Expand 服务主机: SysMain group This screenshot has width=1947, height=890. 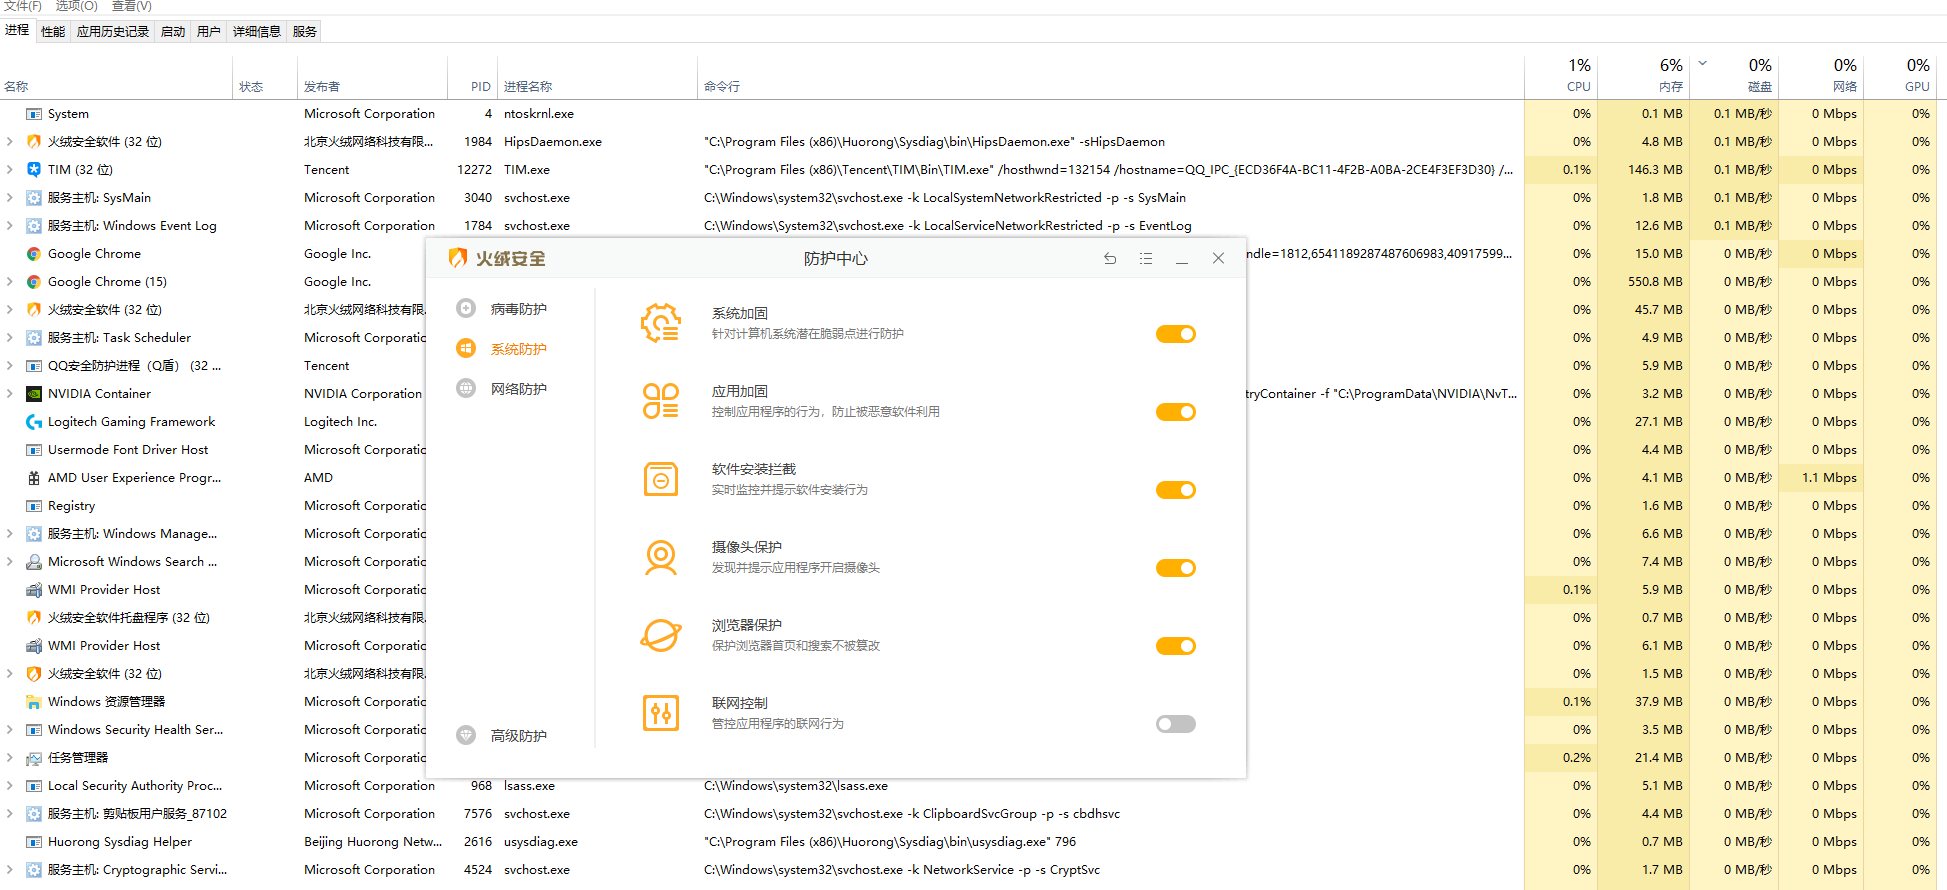pos(10,197)
